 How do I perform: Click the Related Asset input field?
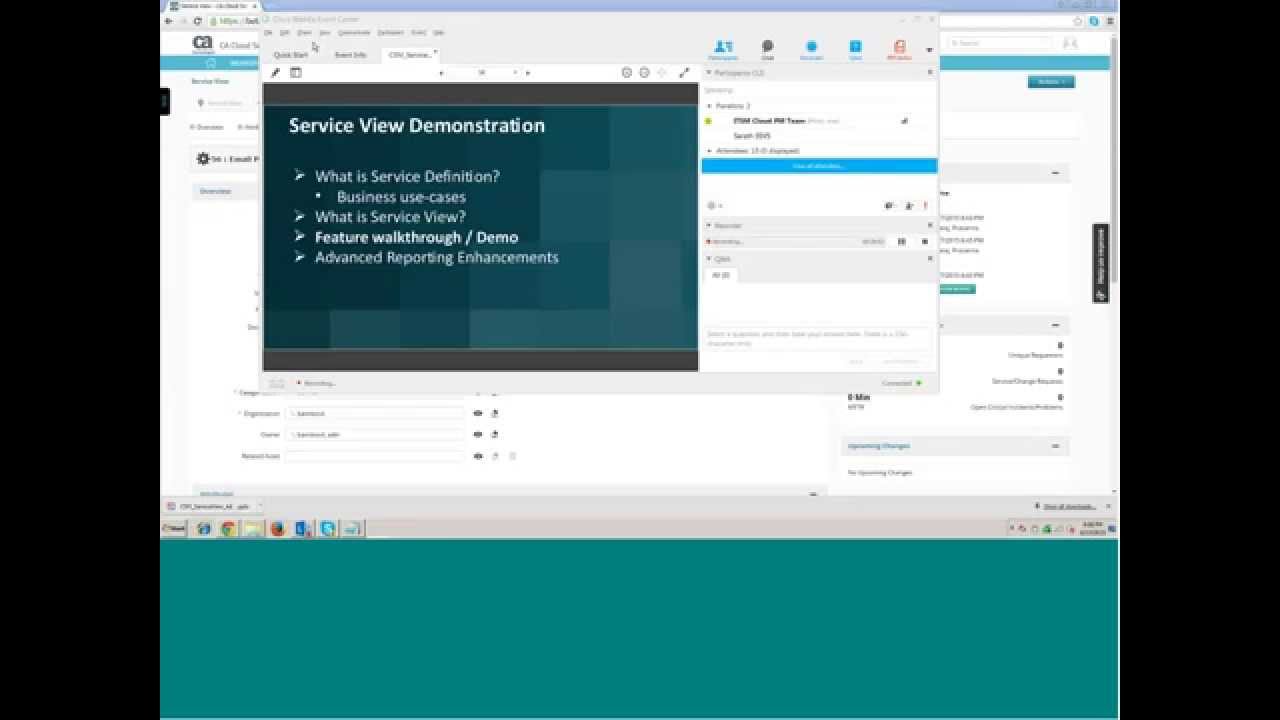[x=375, y=456]
